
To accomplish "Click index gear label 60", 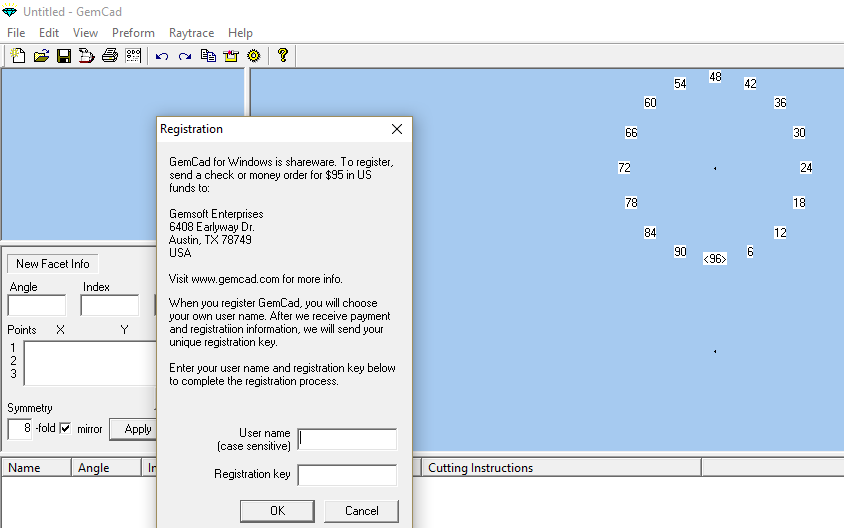I will [x=650, y=103].
